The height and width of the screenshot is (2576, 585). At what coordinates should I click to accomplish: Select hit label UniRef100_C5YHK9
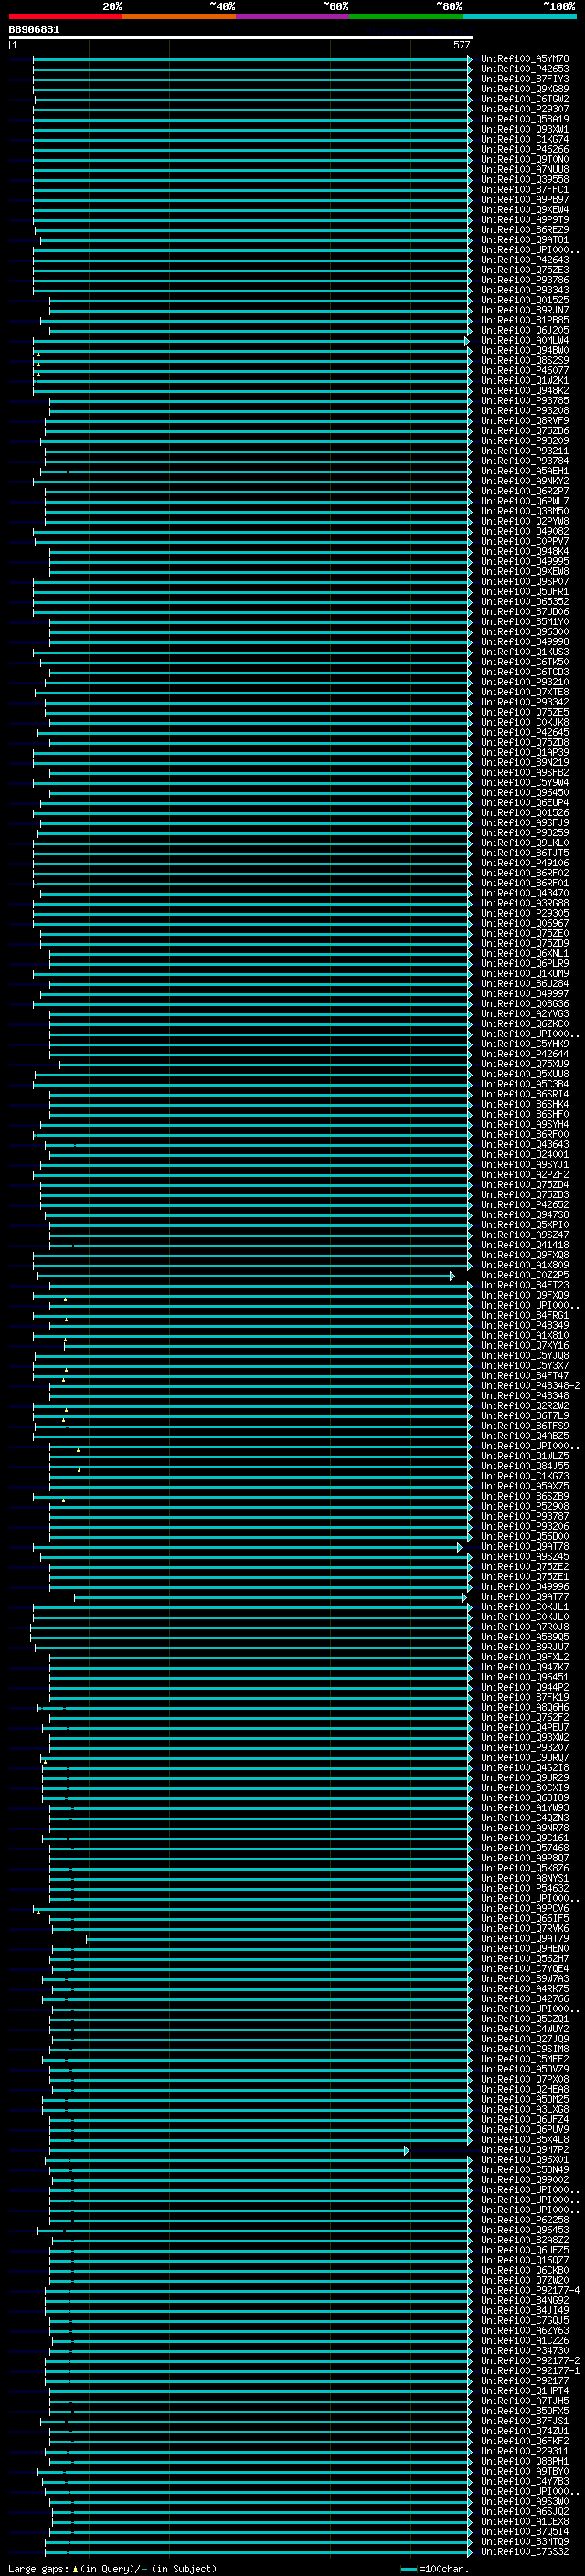tap(525, 1044)
